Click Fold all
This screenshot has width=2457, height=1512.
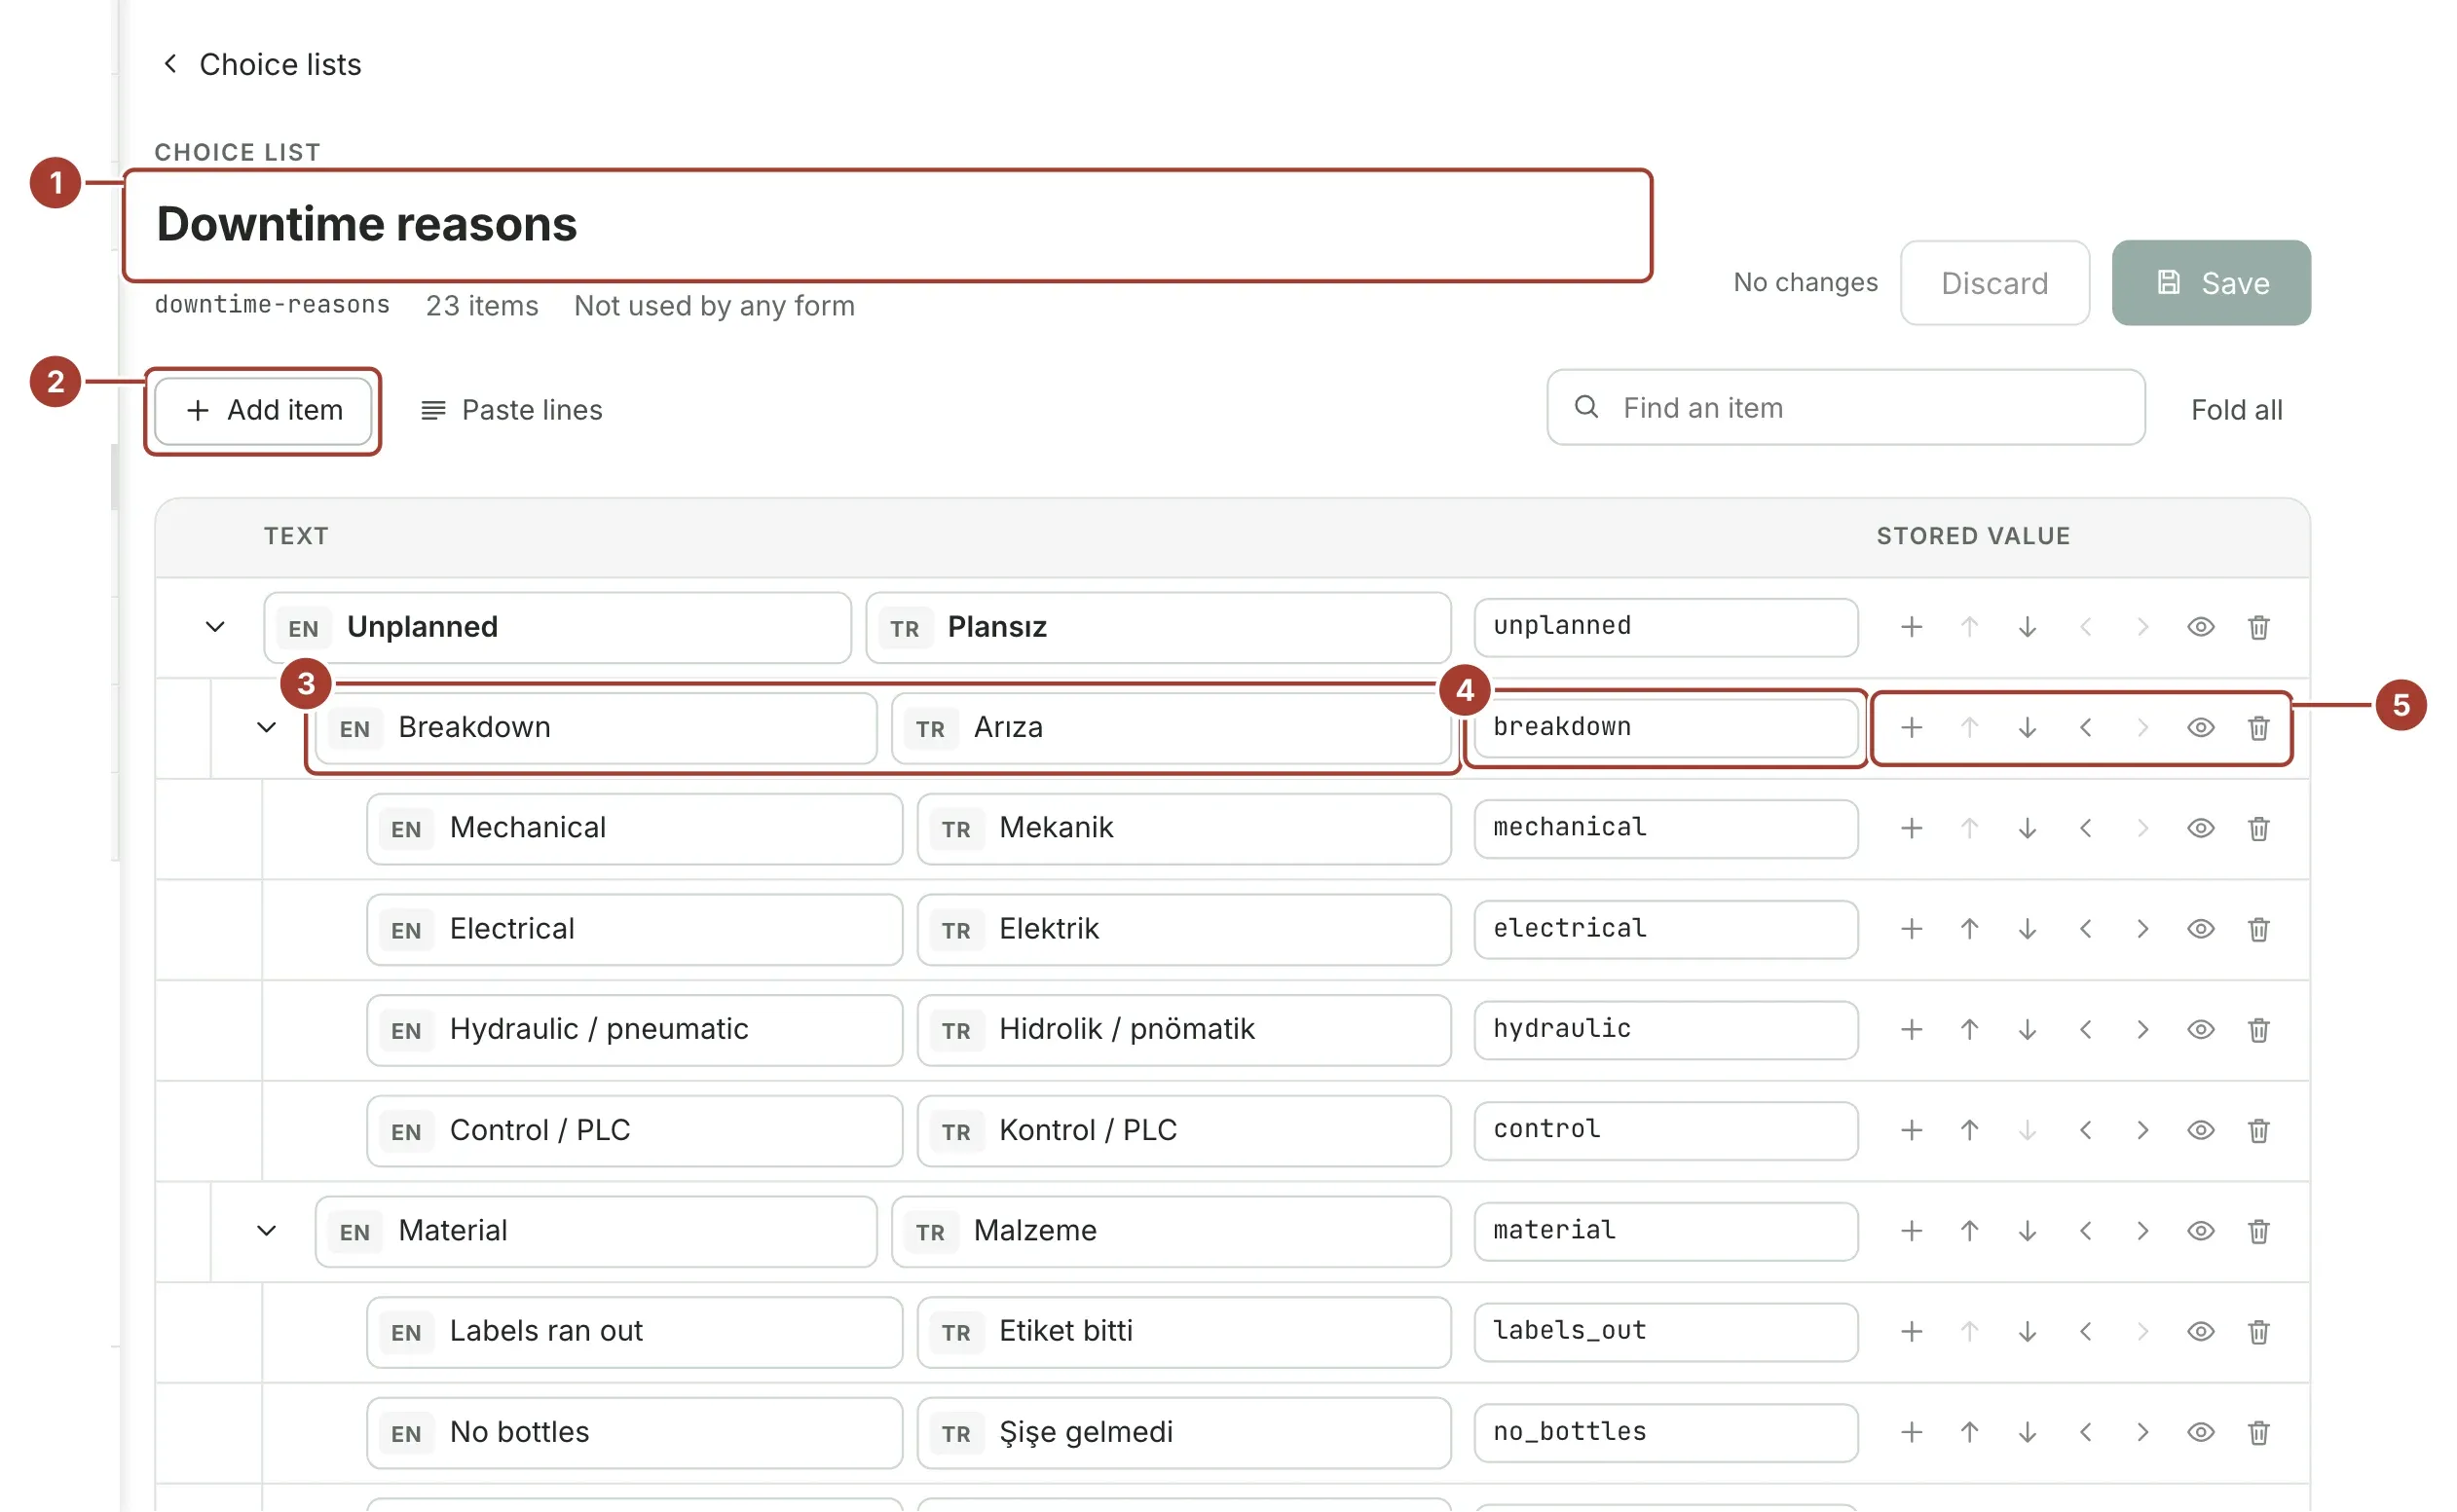[2236, 410]
